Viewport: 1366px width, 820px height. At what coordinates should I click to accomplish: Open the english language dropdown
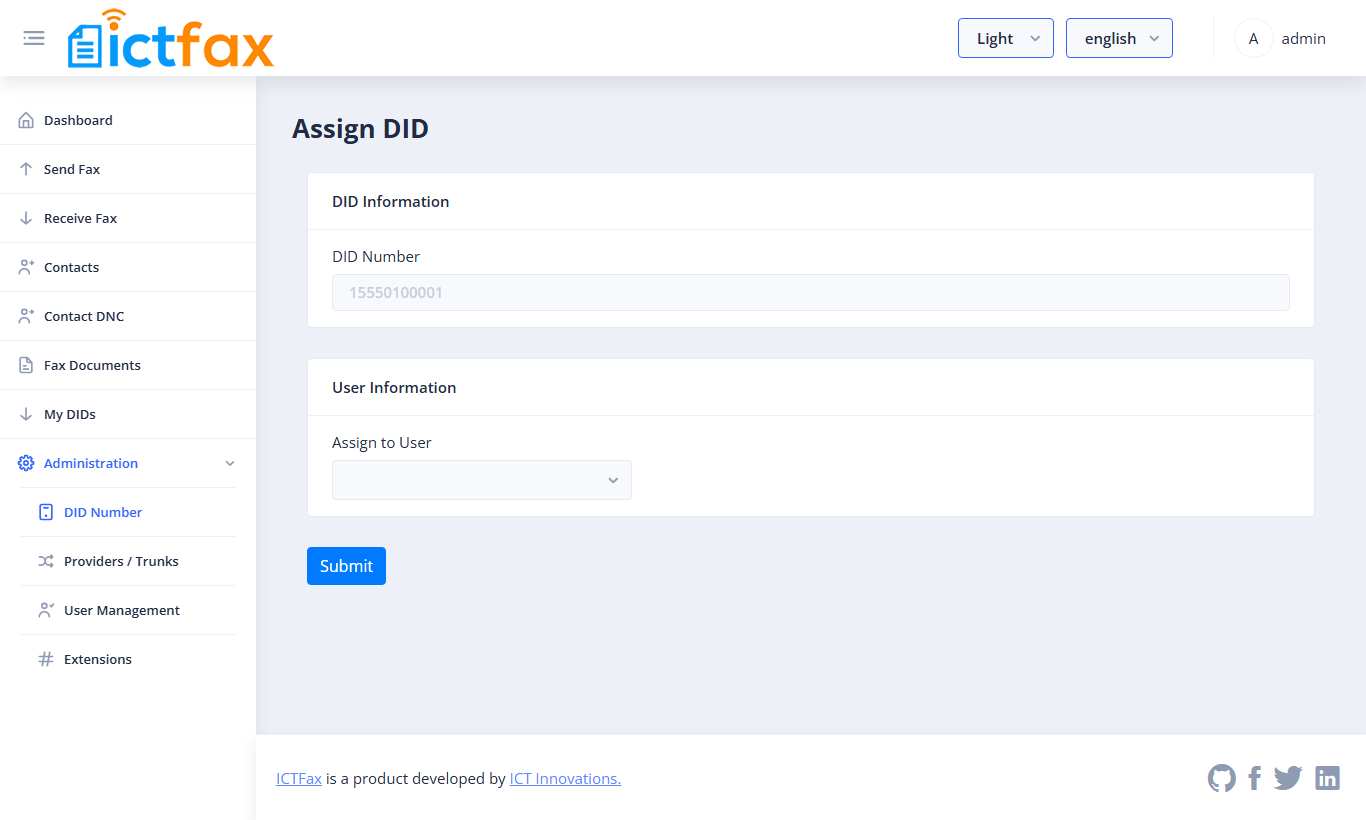1119,38
